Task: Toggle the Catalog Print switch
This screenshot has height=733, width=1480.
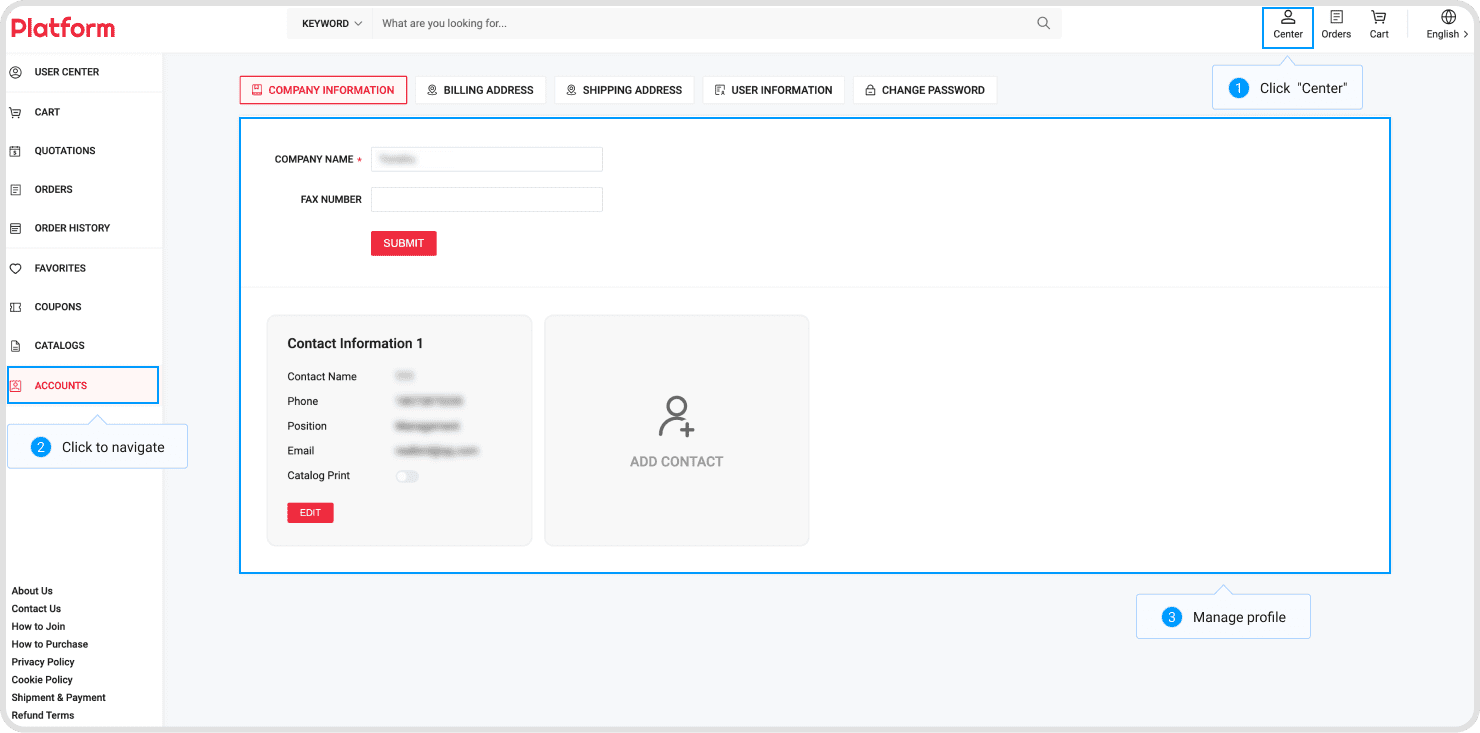Action: click(x=407, y=476)
